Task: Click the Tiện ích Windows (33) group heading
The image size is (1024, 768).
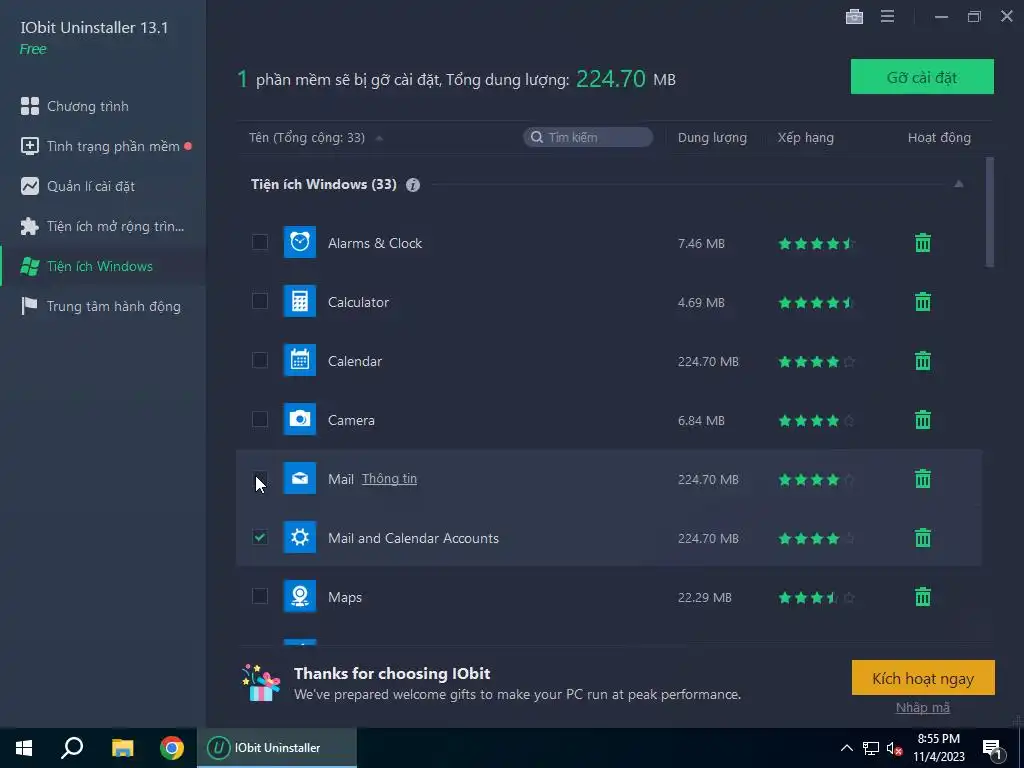Action: (x=324, y=184)
